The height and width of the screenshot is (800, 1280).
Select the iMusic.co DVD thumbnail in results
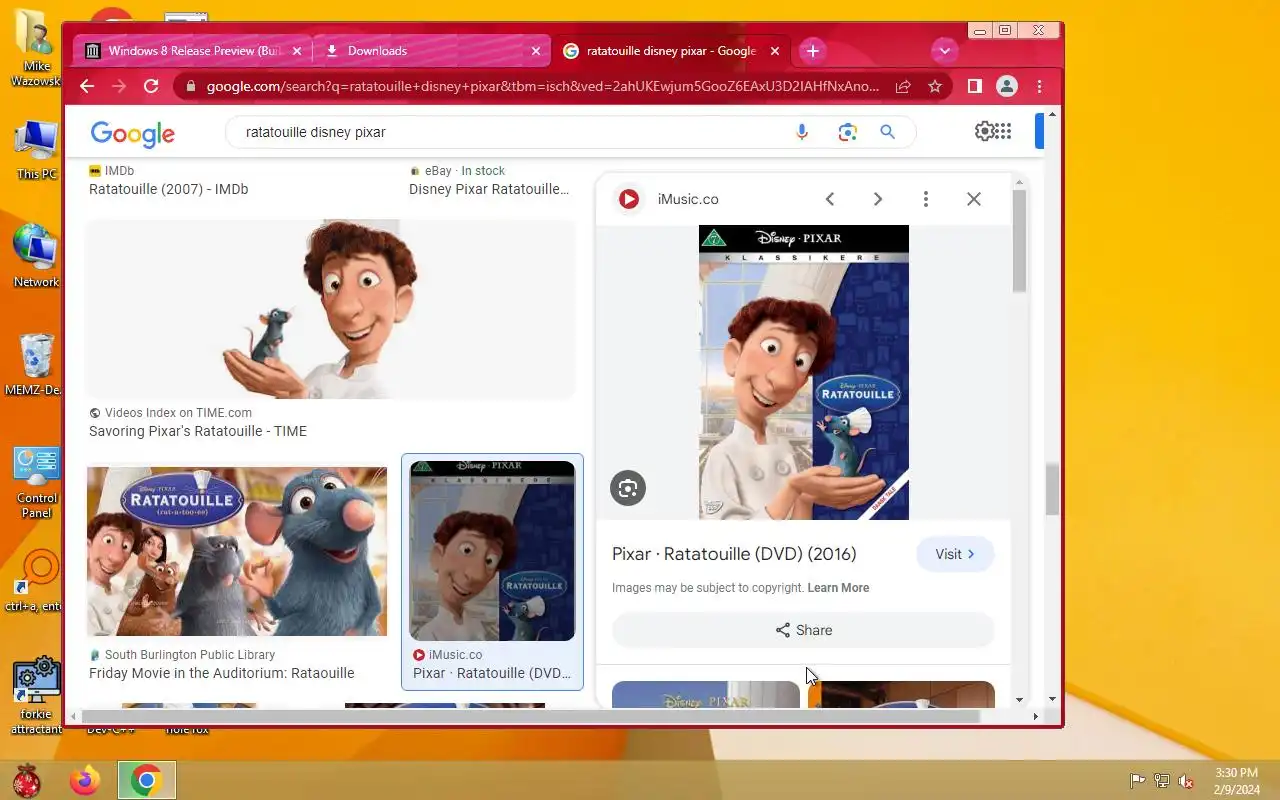pyautogui.click(x=493, y=551)
